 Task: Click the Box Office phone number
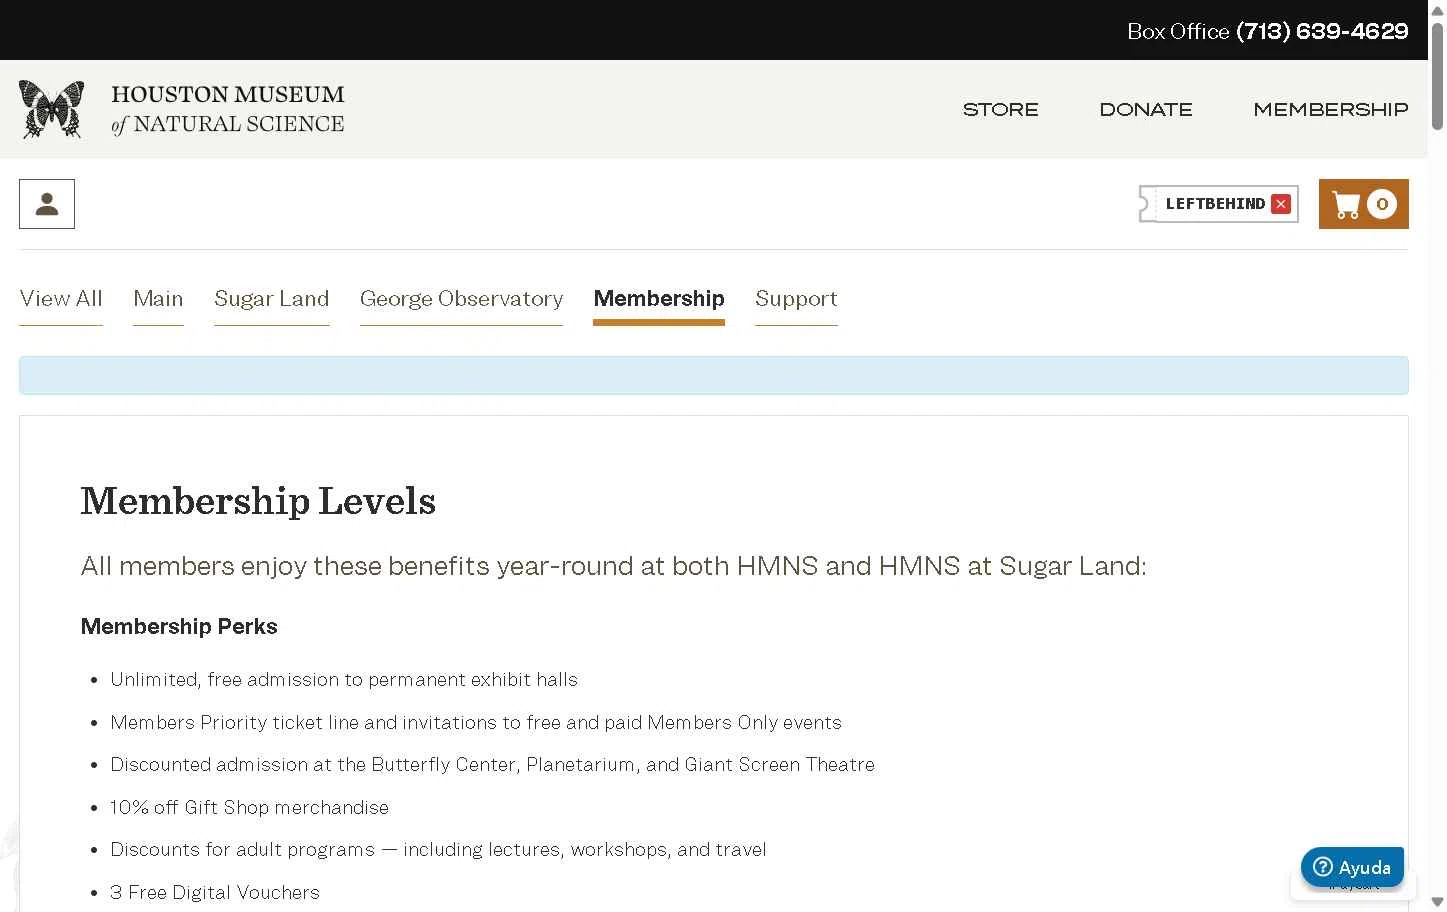coord(1322,31)
